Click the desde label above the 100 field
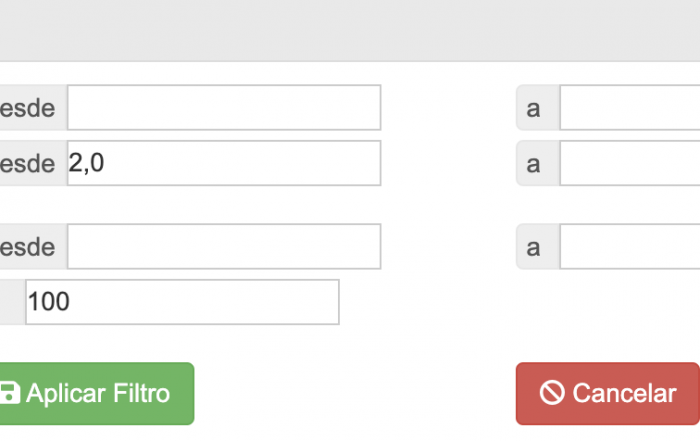The width and height of the screenshot is (700, 441). [x=28, y=247]
